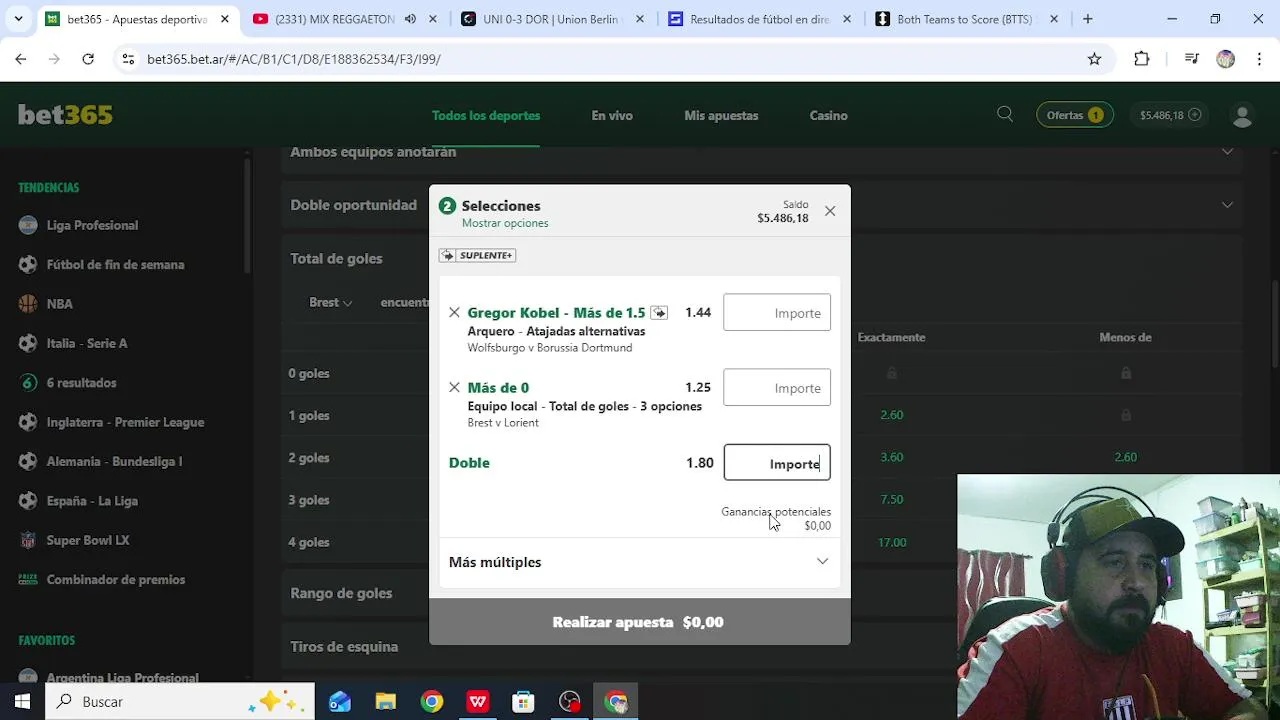The height and width of the screenshot is (720, 1280).
Task: Click stake field for Más de 0 bet
Action: coord(777,388)
